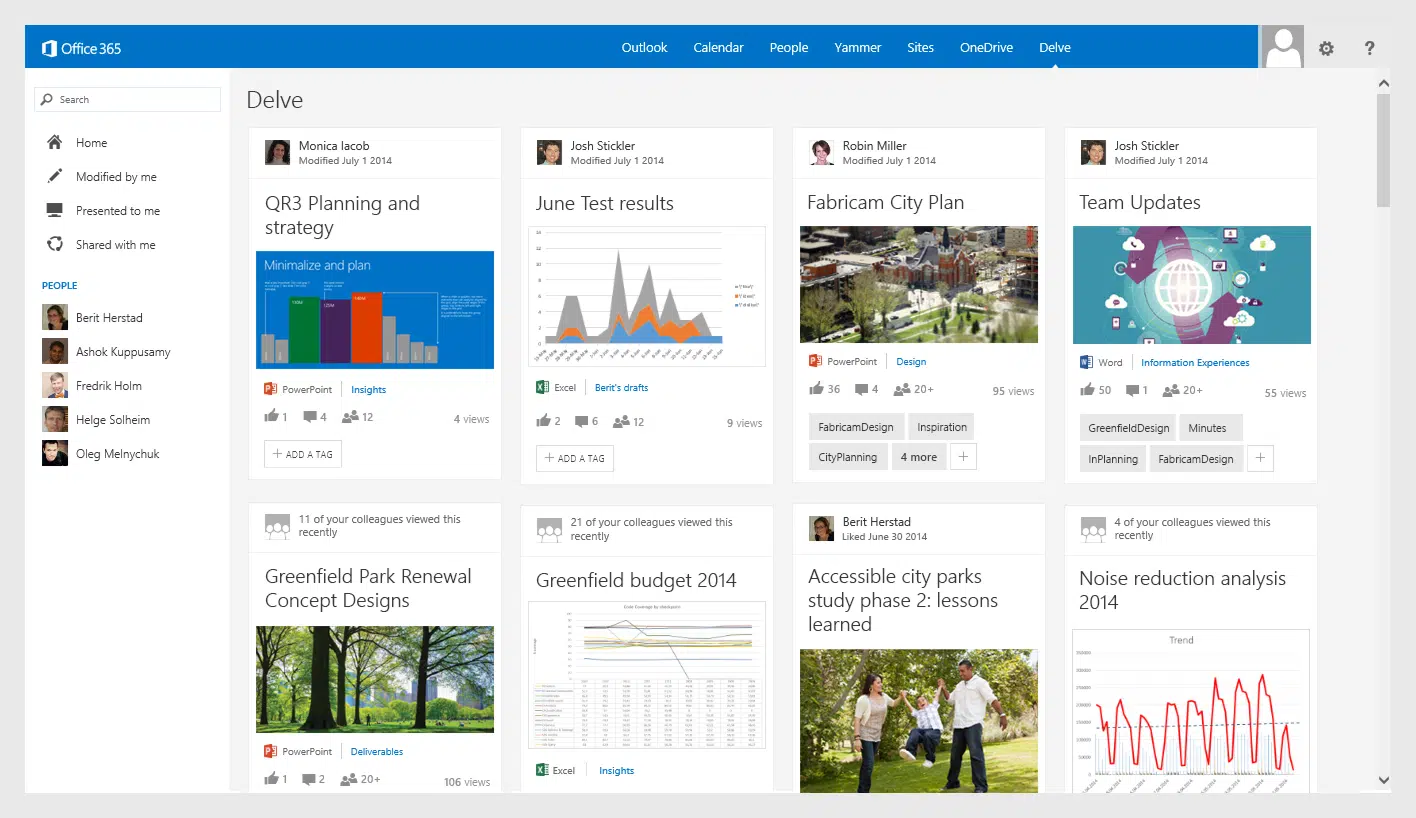Click Berit Herstad's avatar in People list
1416x818 pixels.
pyautogui.click(x=55, y=318)
